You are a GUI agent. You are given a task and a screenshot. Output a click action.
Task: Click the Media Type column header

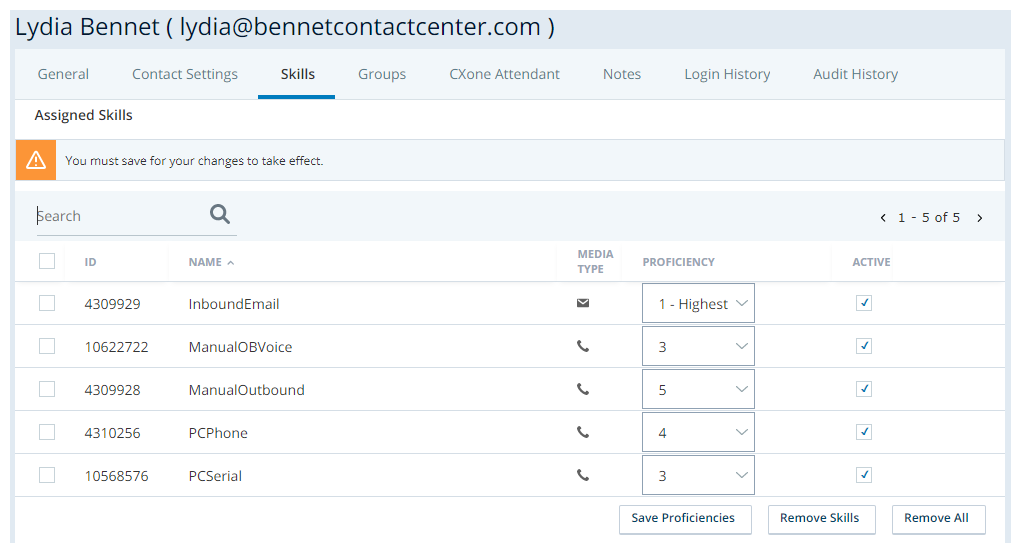coord(595,262)
